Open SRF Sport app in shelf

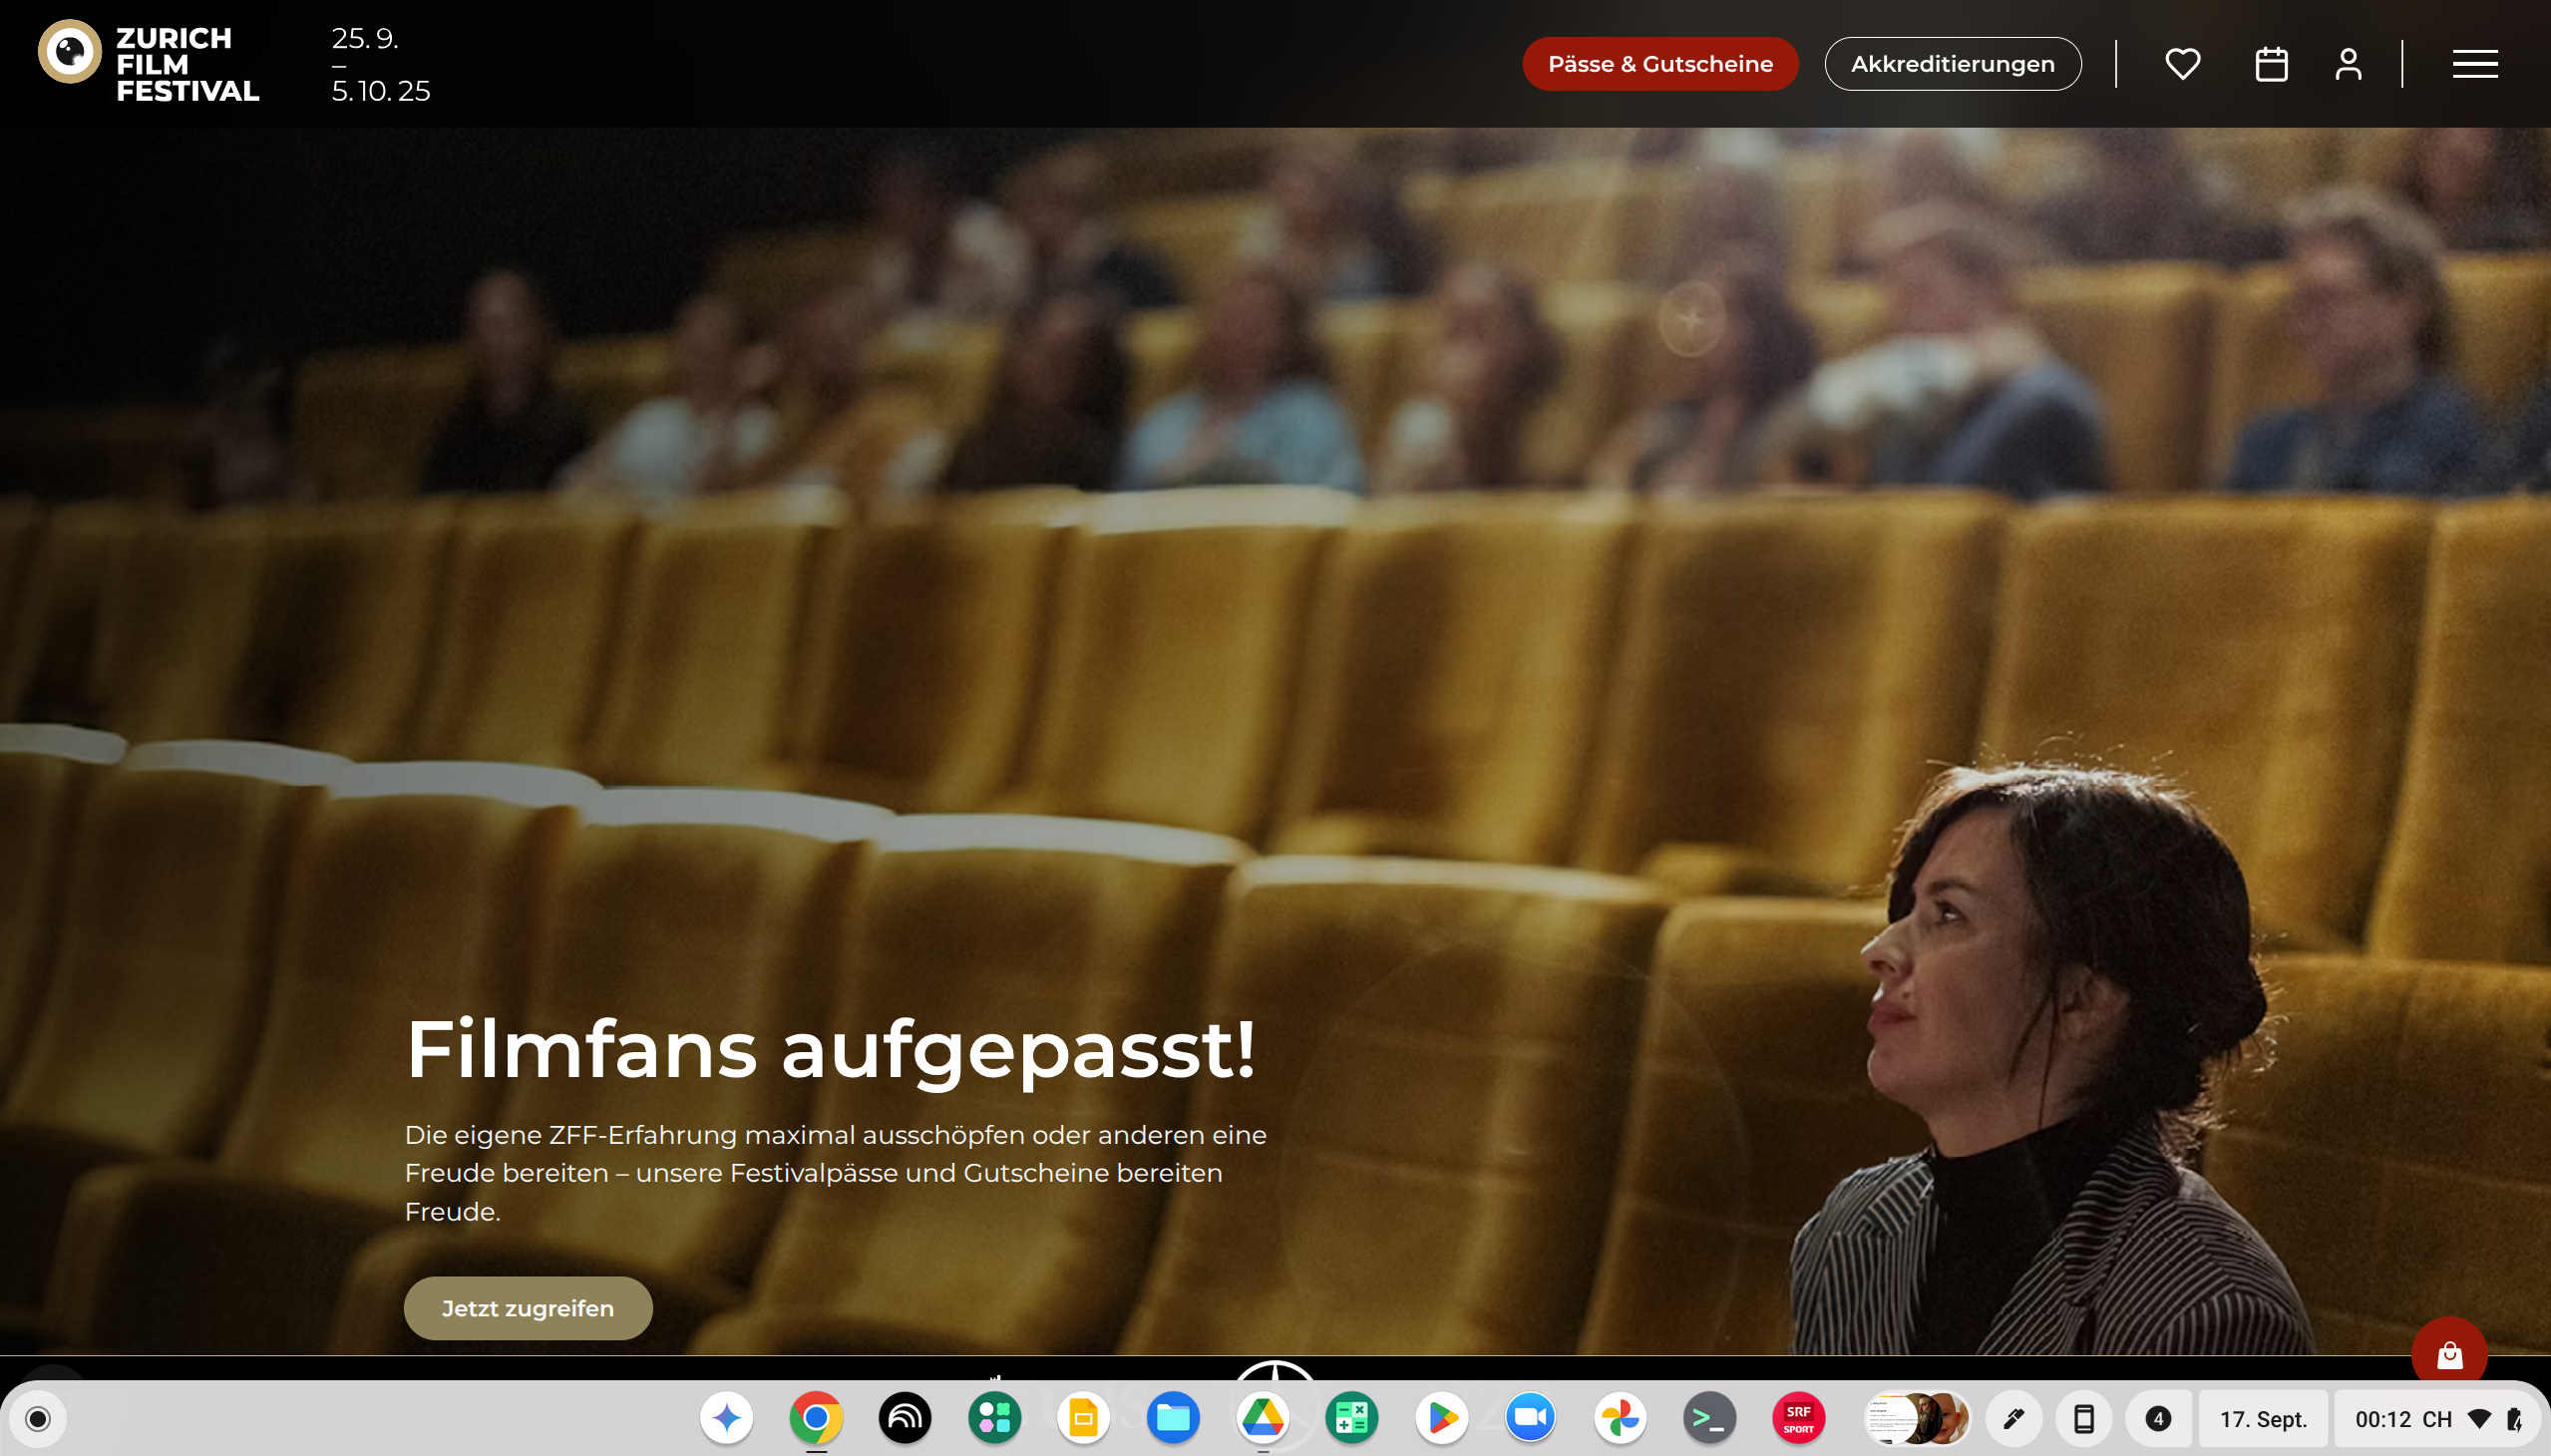[1798, 1418]
